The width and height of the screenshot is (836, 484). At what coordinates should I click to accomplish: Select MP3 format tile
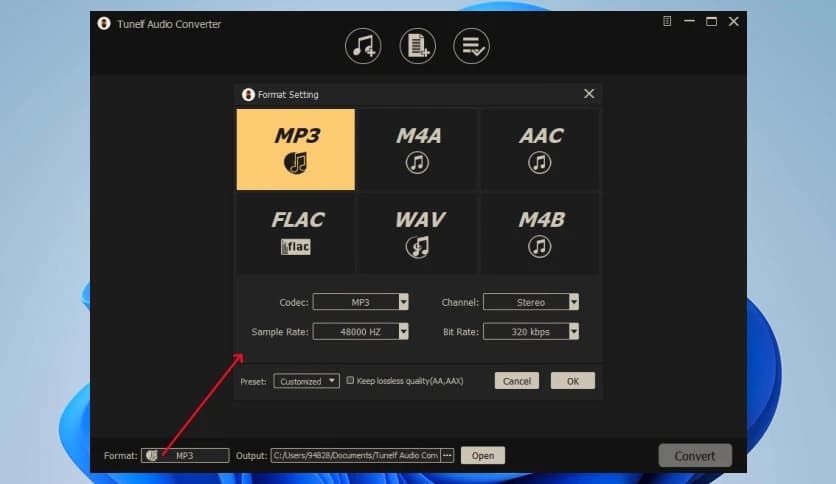[x=296, y=149]
